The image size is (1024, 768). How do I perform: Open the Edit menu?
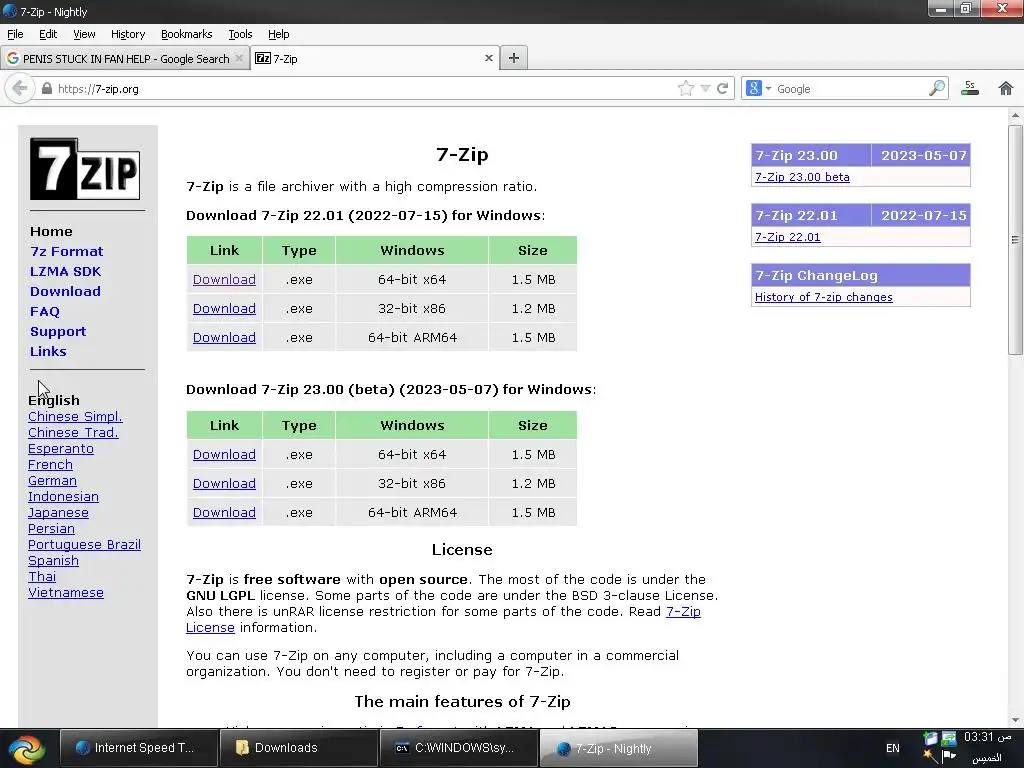(x=48, y=34)
